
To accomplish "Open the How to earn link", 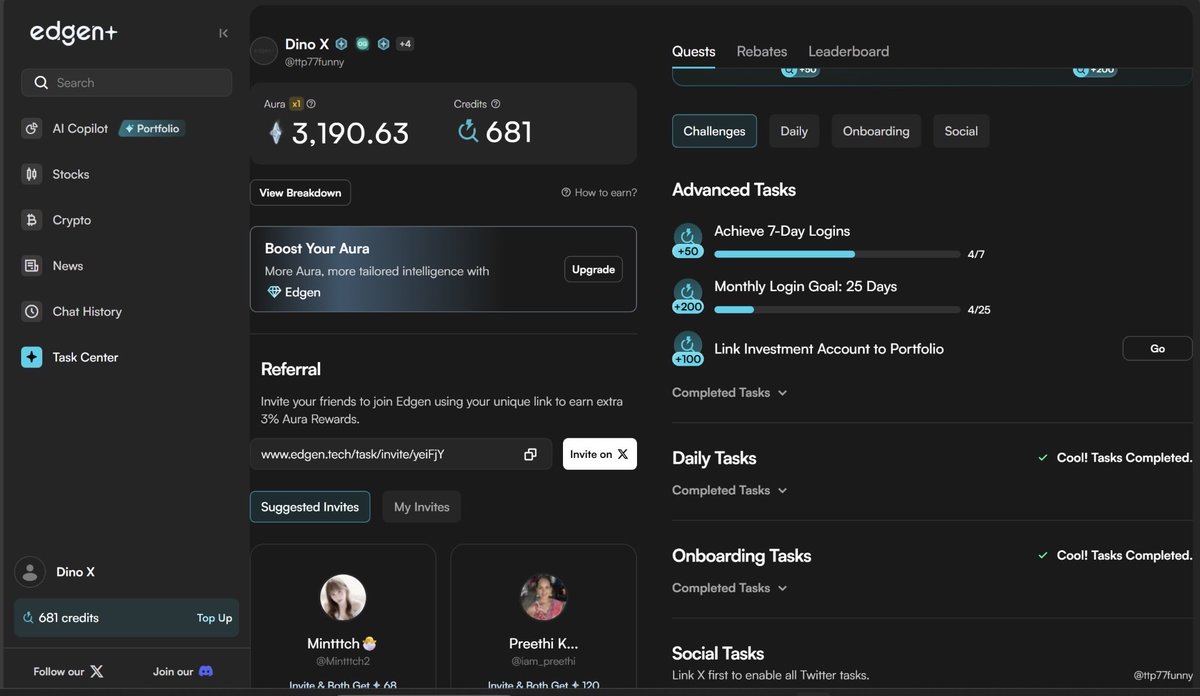I will click(599, 193).
